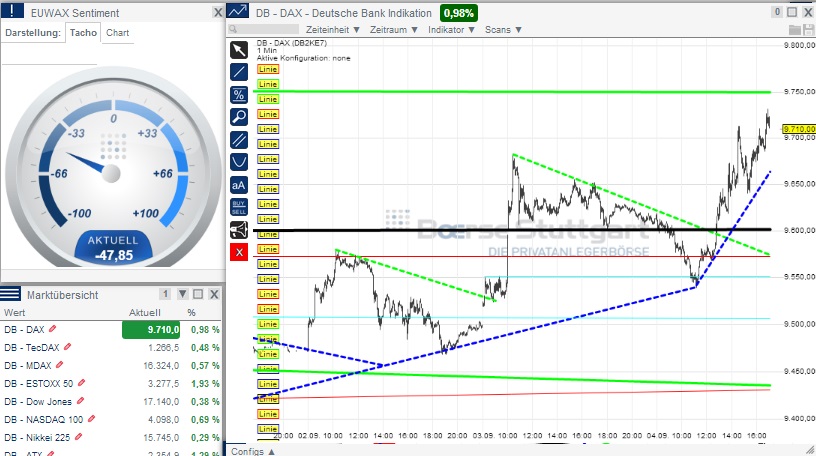The height and width of the screenshot is (456, 816).
Task: Click the pencil icon next to DB - DAX
Action: tap(53, 329)
